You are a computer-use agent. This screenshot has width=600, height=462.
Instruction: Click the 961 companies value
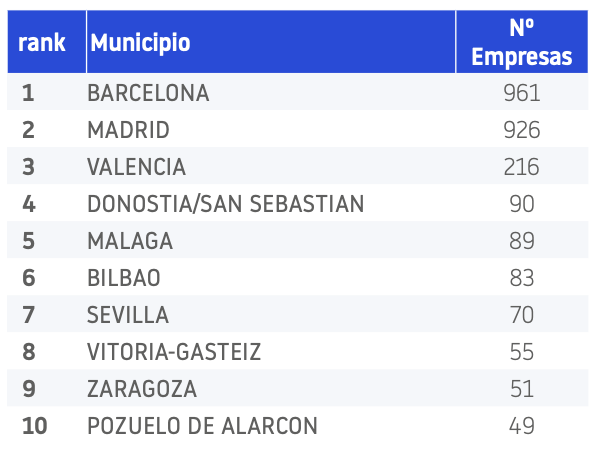[522, 93]
